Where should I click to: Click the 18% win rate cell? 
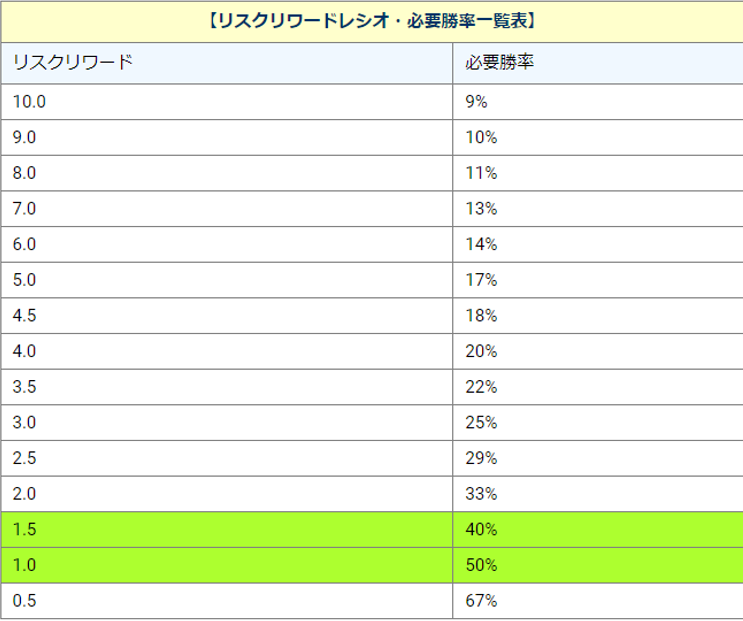coord(481,315)
